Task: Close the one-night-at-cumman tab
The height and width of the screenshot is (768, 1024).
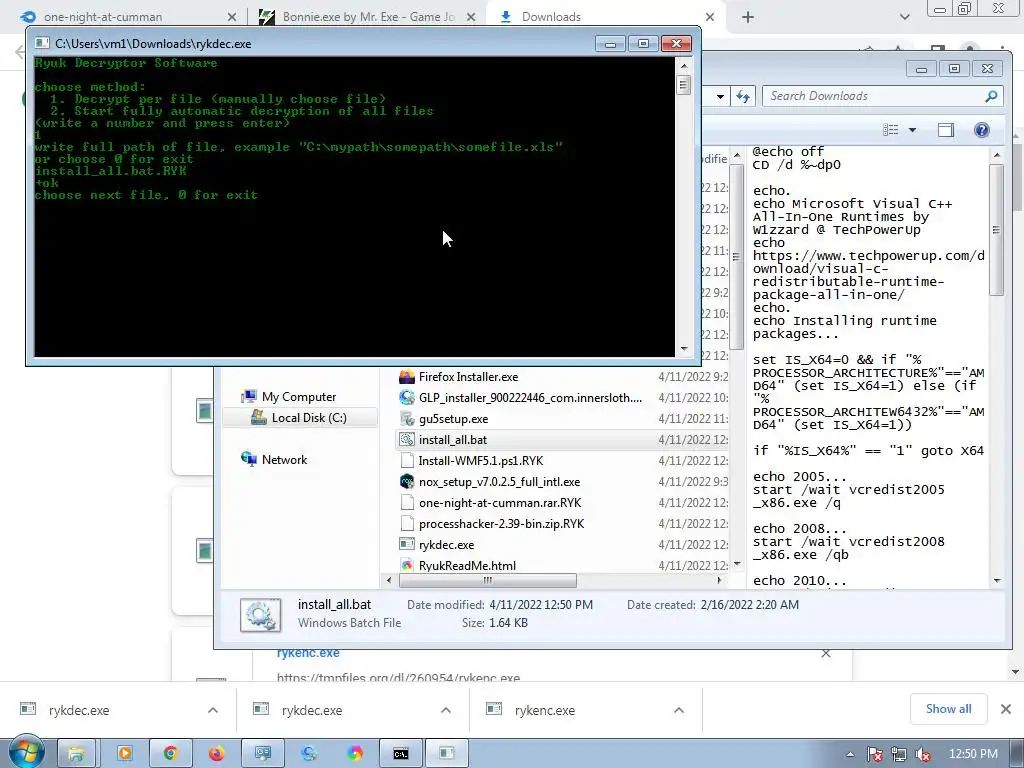Action: pyautogui.click(x=232, y=17)
